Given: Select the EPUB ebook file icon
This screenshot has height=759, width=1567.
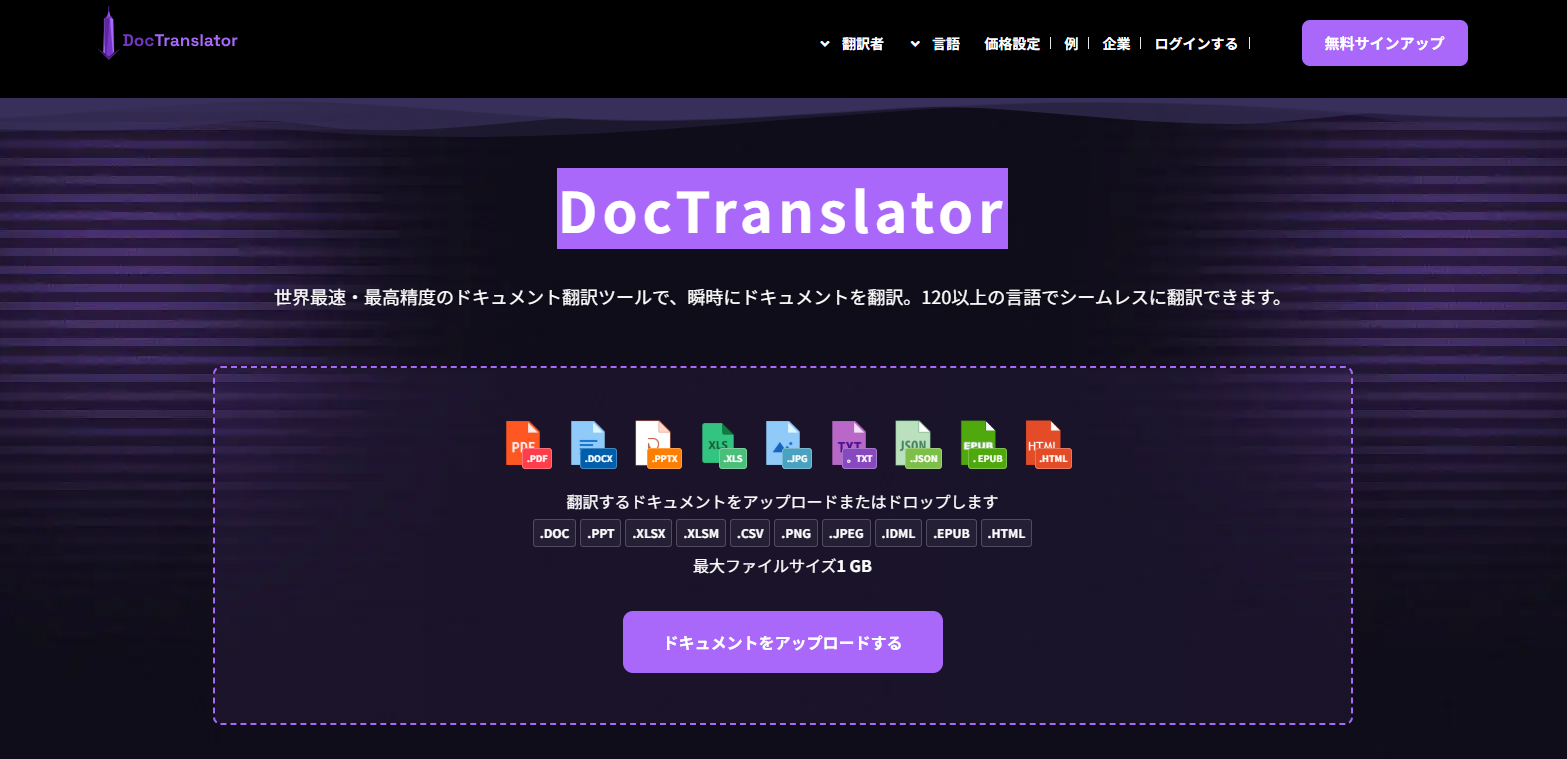Looking at the screenshot, I should click(x=982, y=444).
